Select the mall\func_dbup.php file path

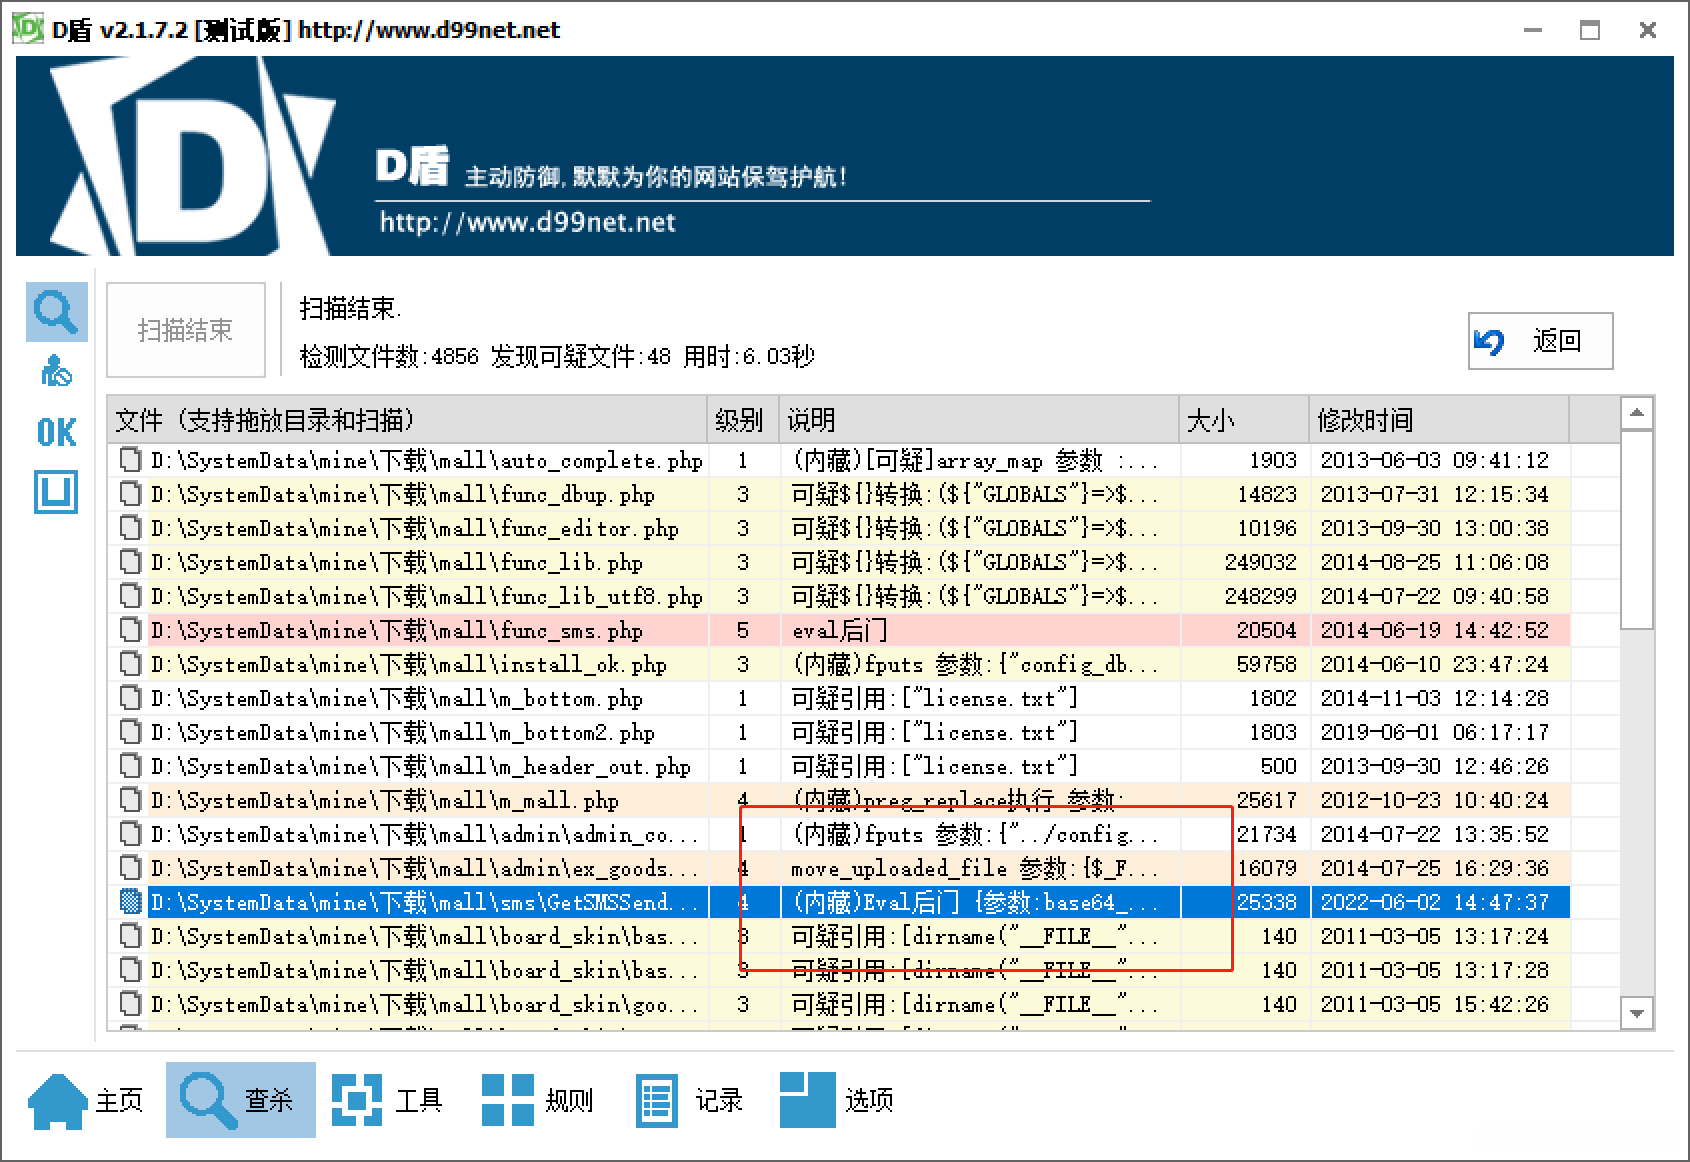[403, 494]
